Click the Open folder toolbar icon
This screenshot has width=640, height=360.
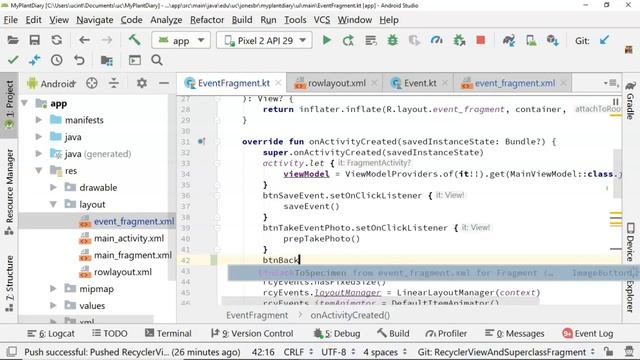point(13,40)
